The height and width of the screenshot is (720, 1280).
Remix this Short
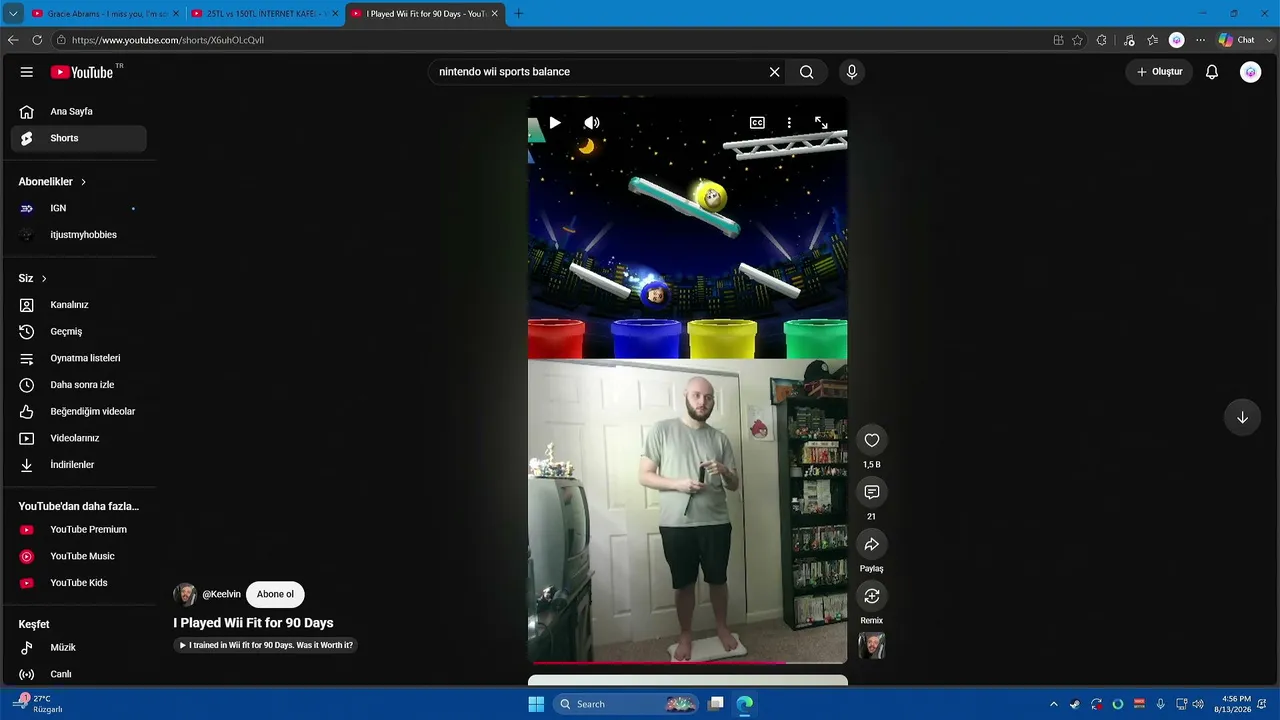tap(872, 596)
